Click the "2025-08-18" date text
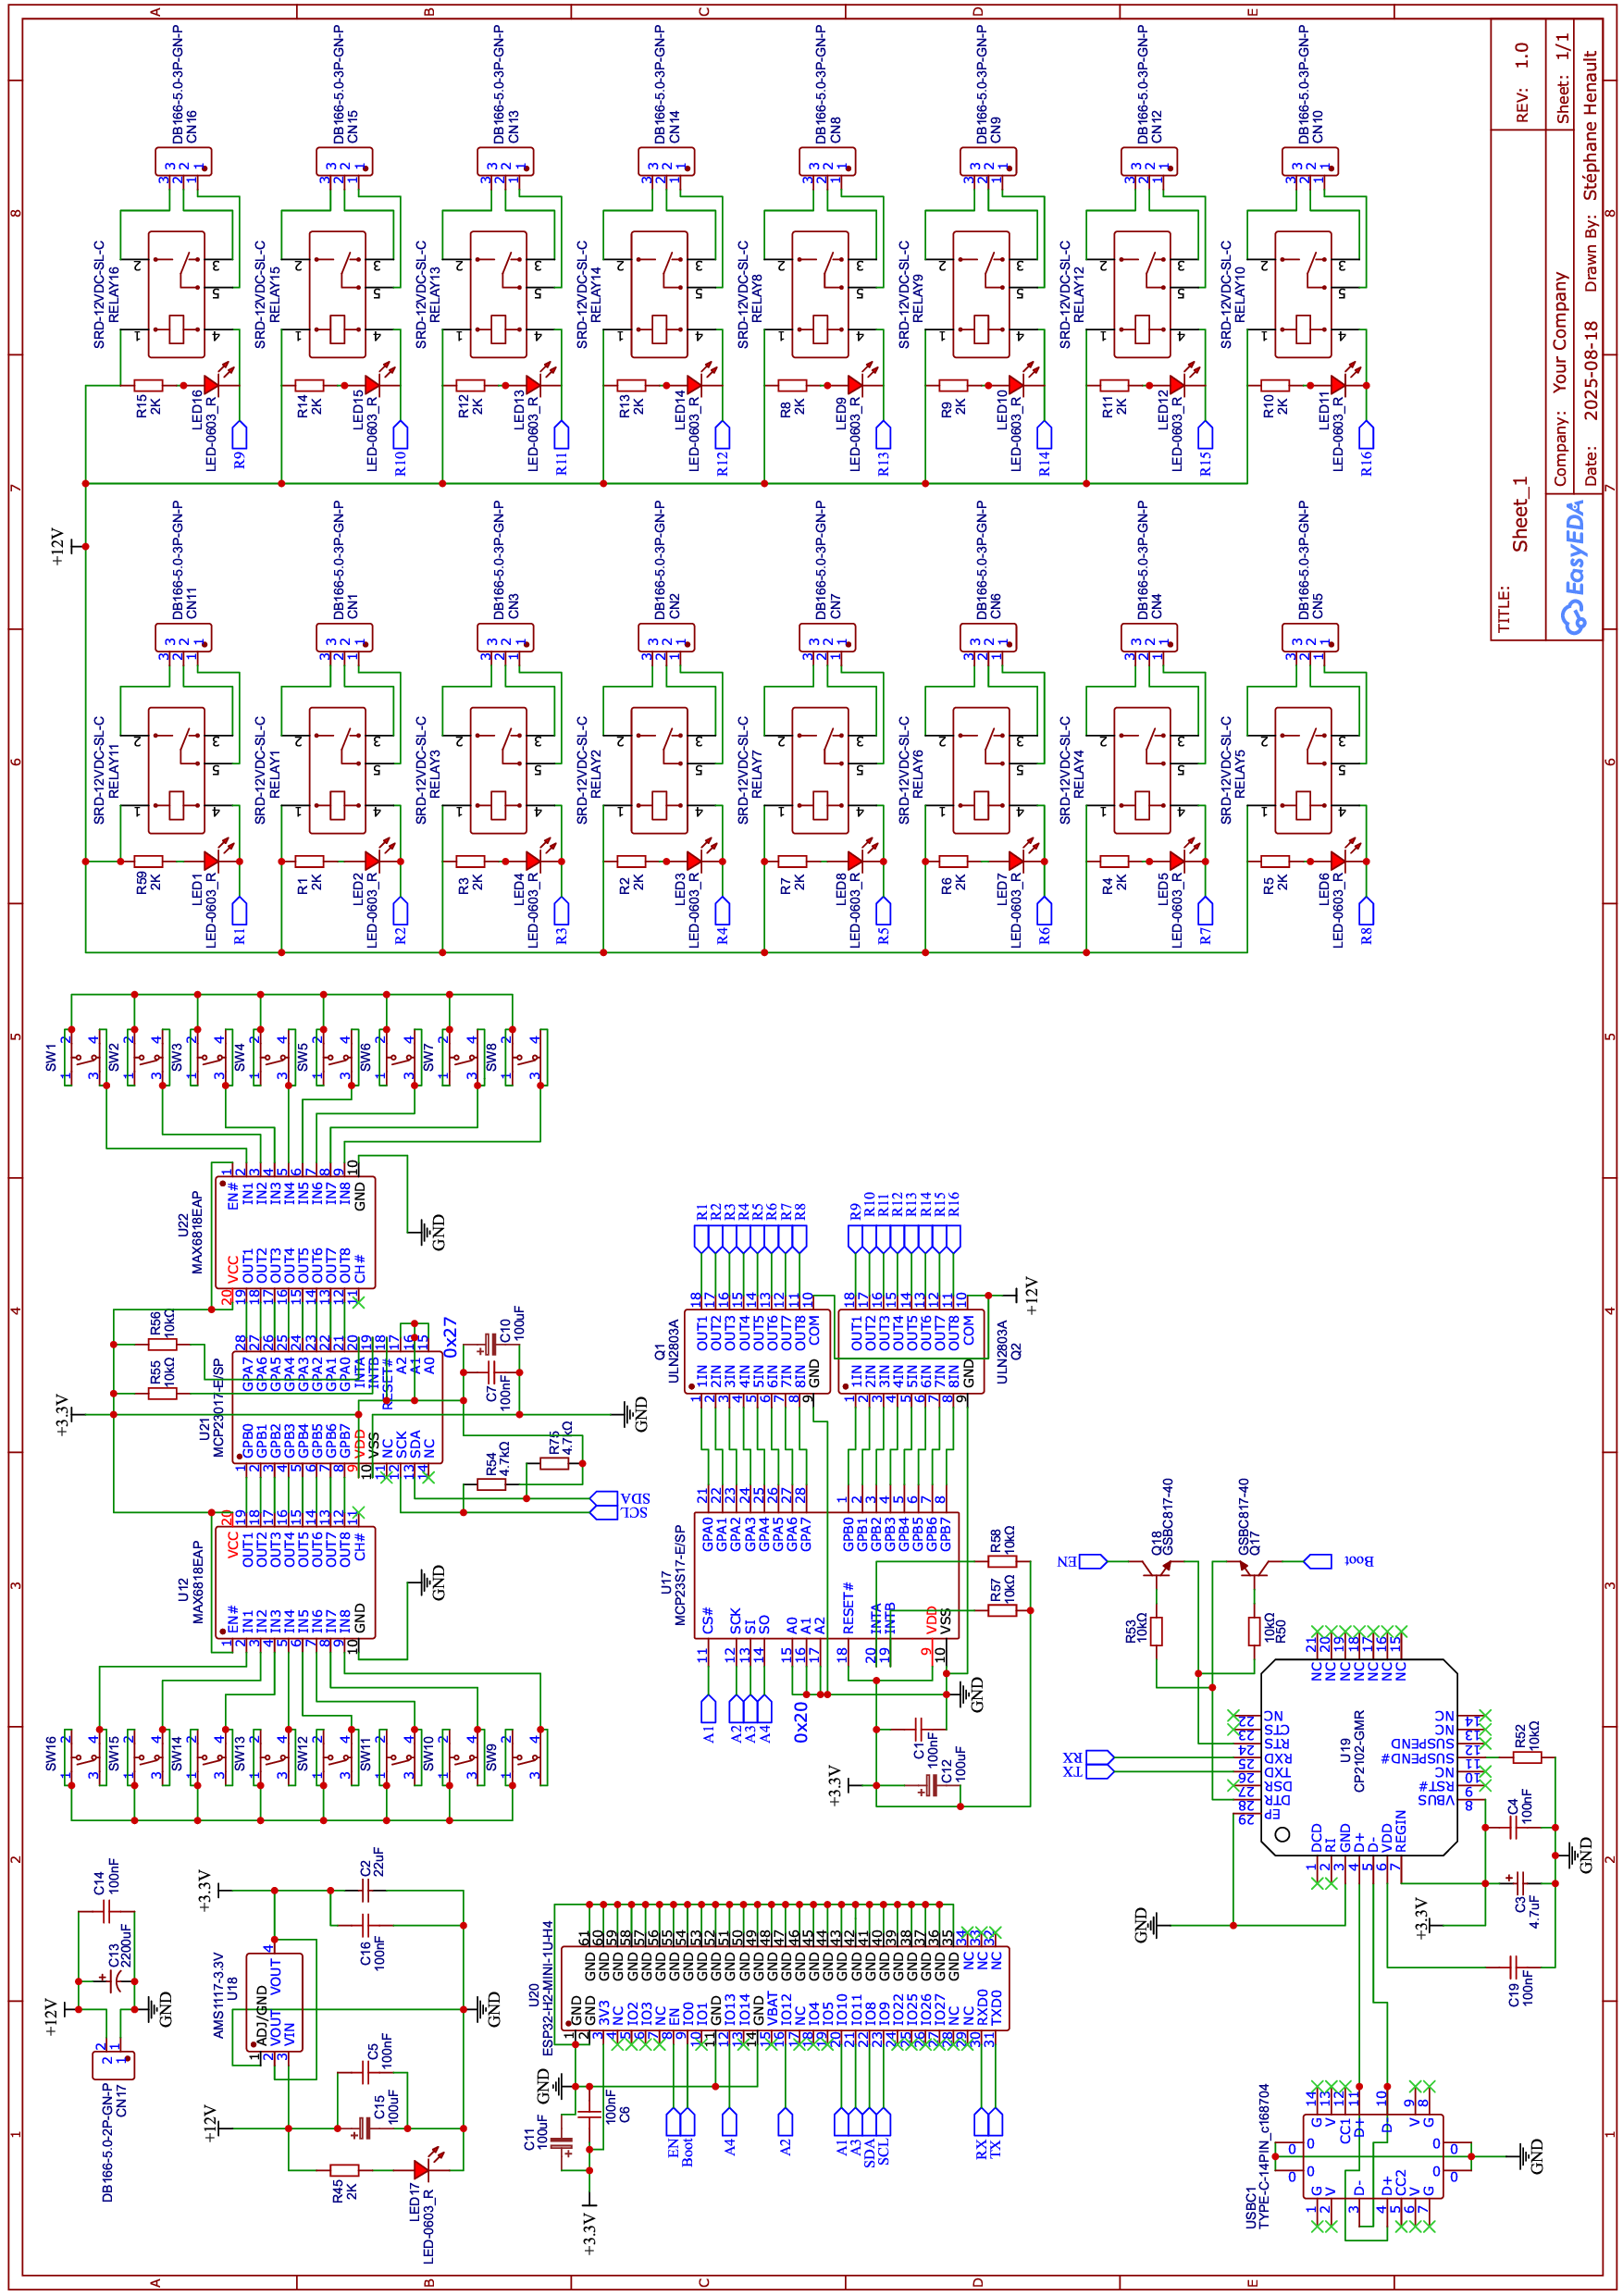The image size is (1623, 2296). point(1590,370)
